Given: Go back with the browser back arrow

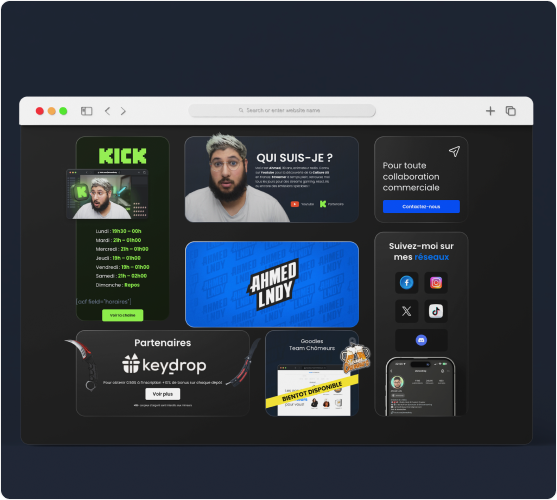Looking at the screenshot, I should [x=107, y=111].
